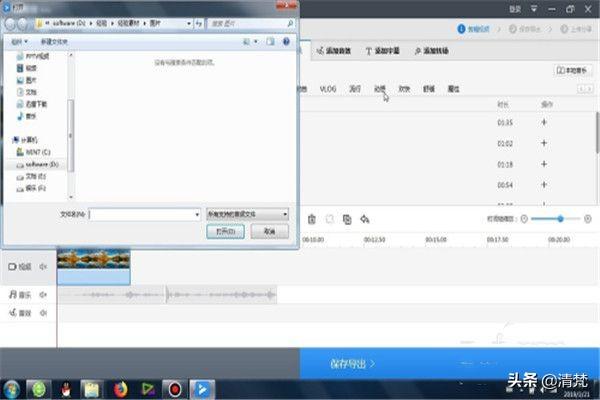Viewport: 600px width, 400px height.
Task: Open the QQ penguin icon in taskbar
Action: [66, 389]
